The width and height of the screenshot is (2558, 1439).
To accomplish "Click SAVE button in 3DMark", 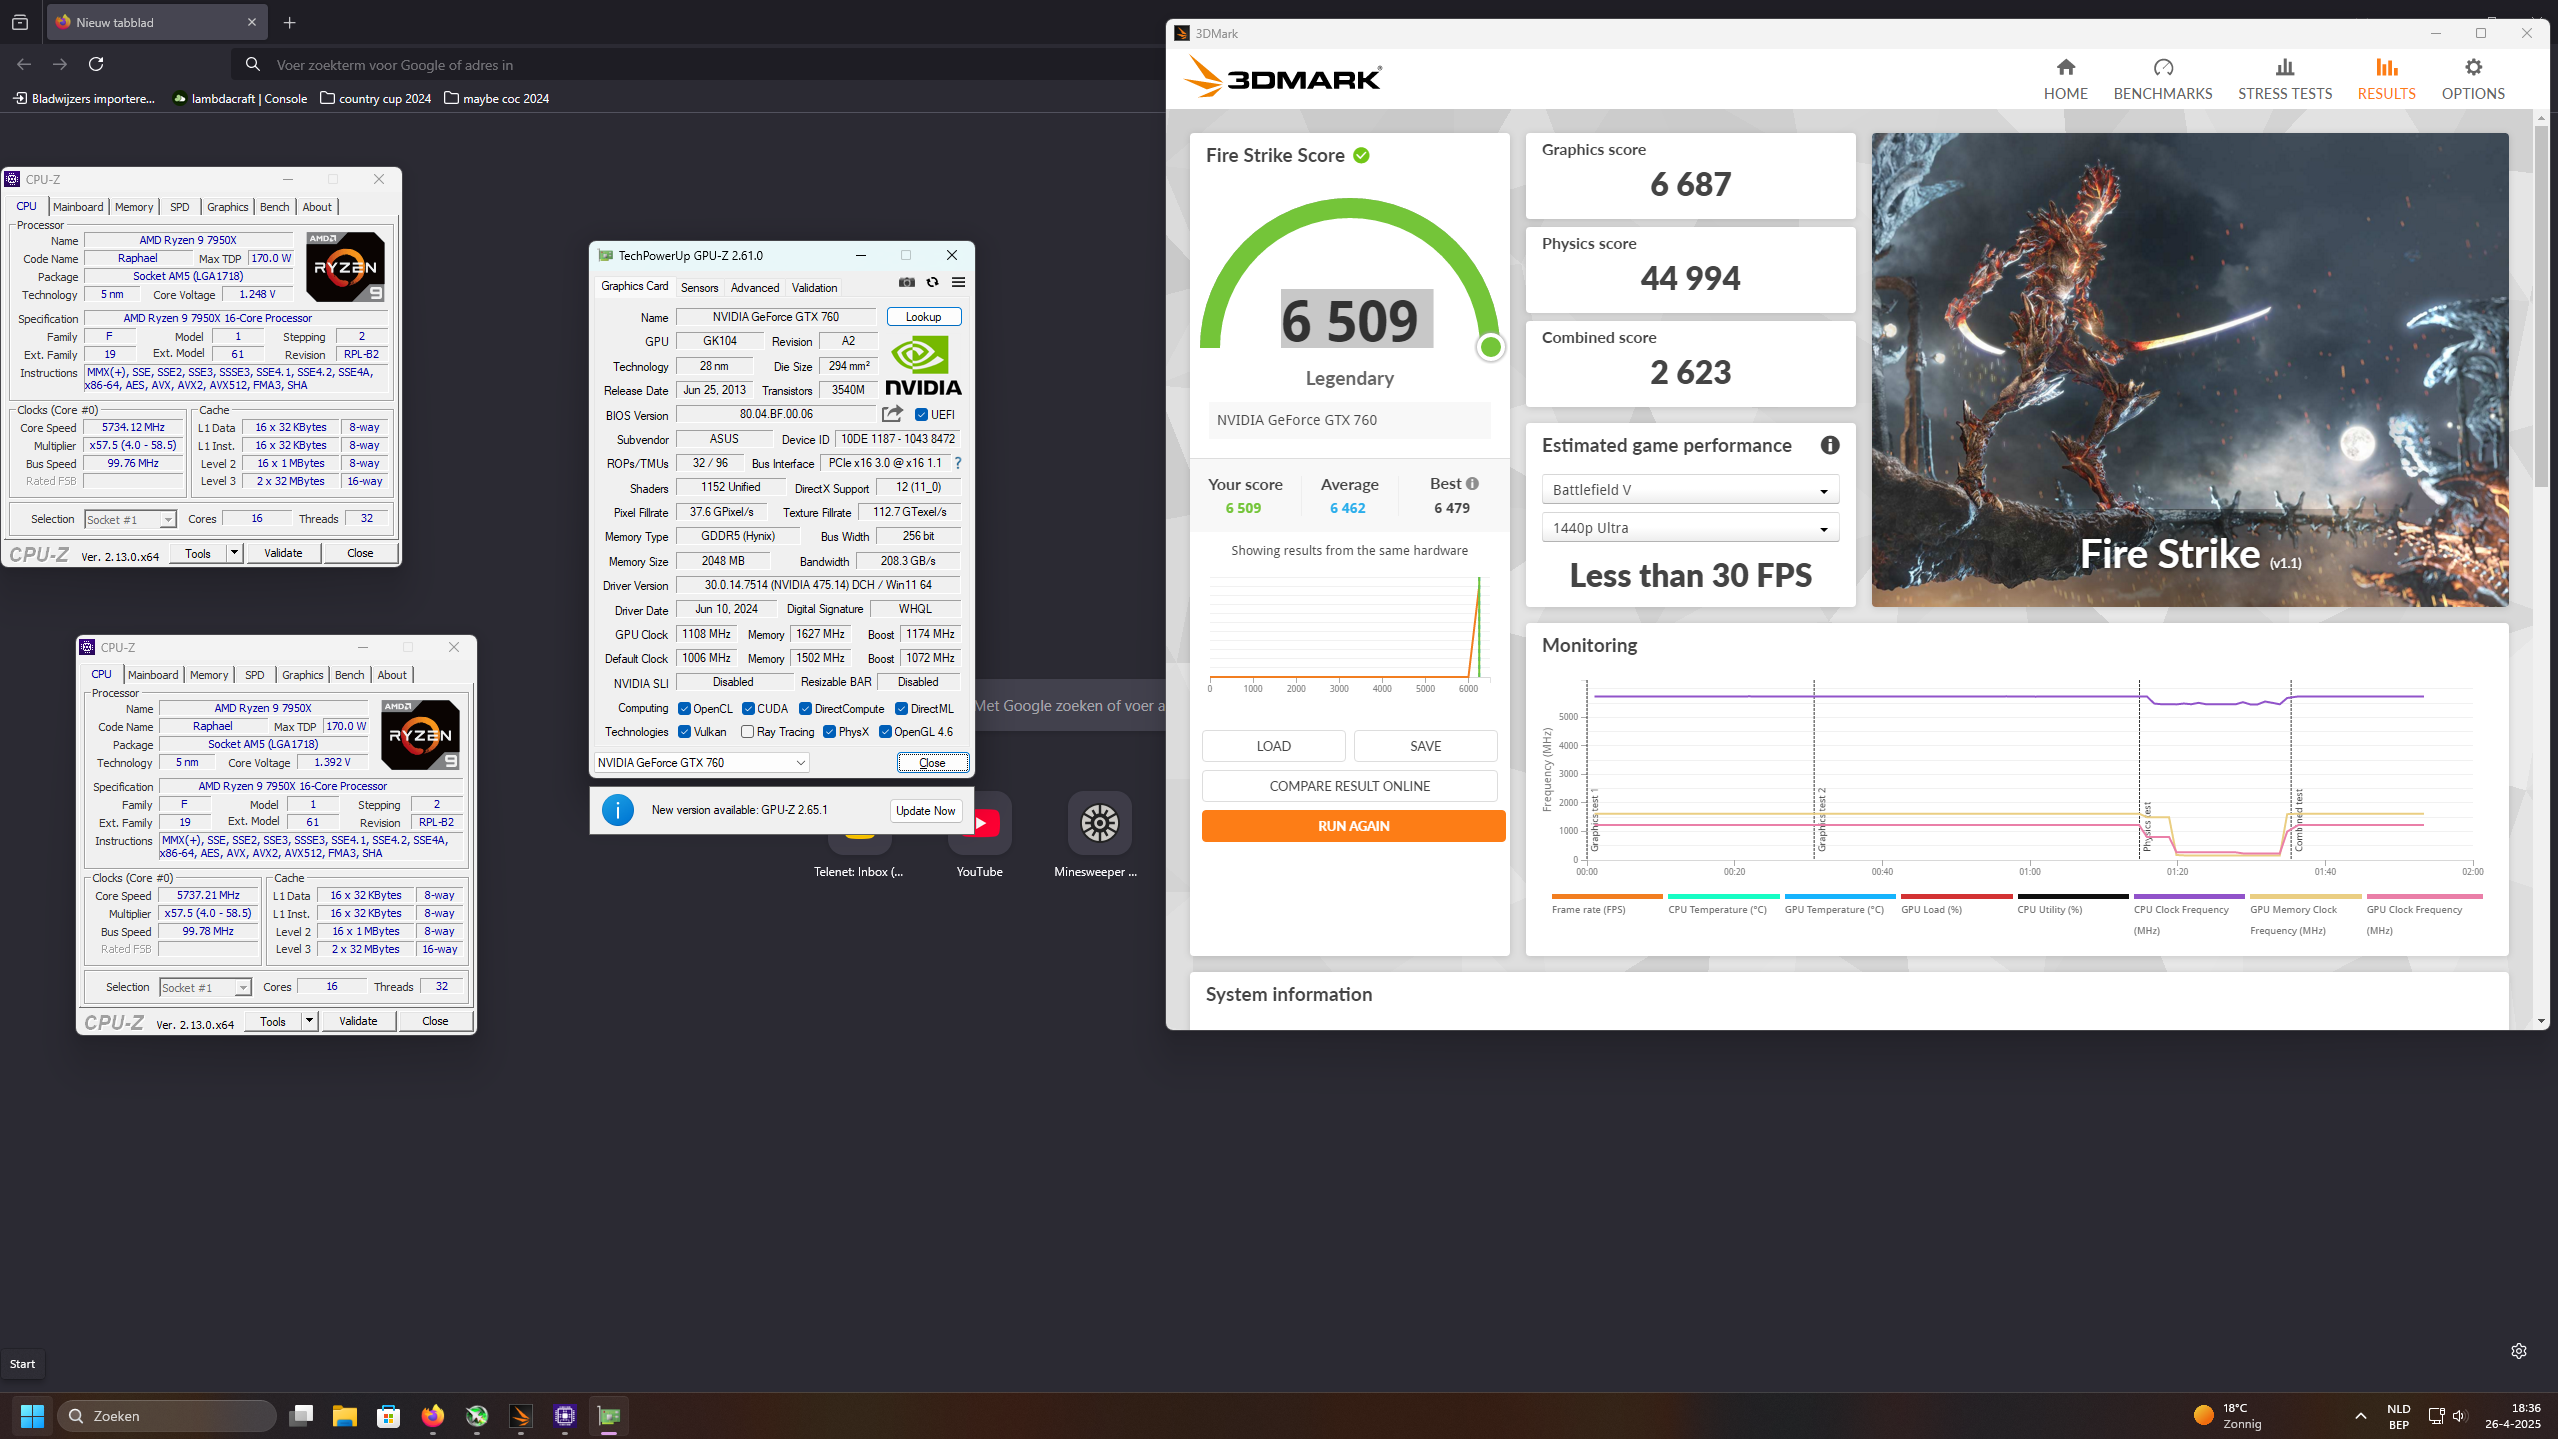I will [1425, 746].
